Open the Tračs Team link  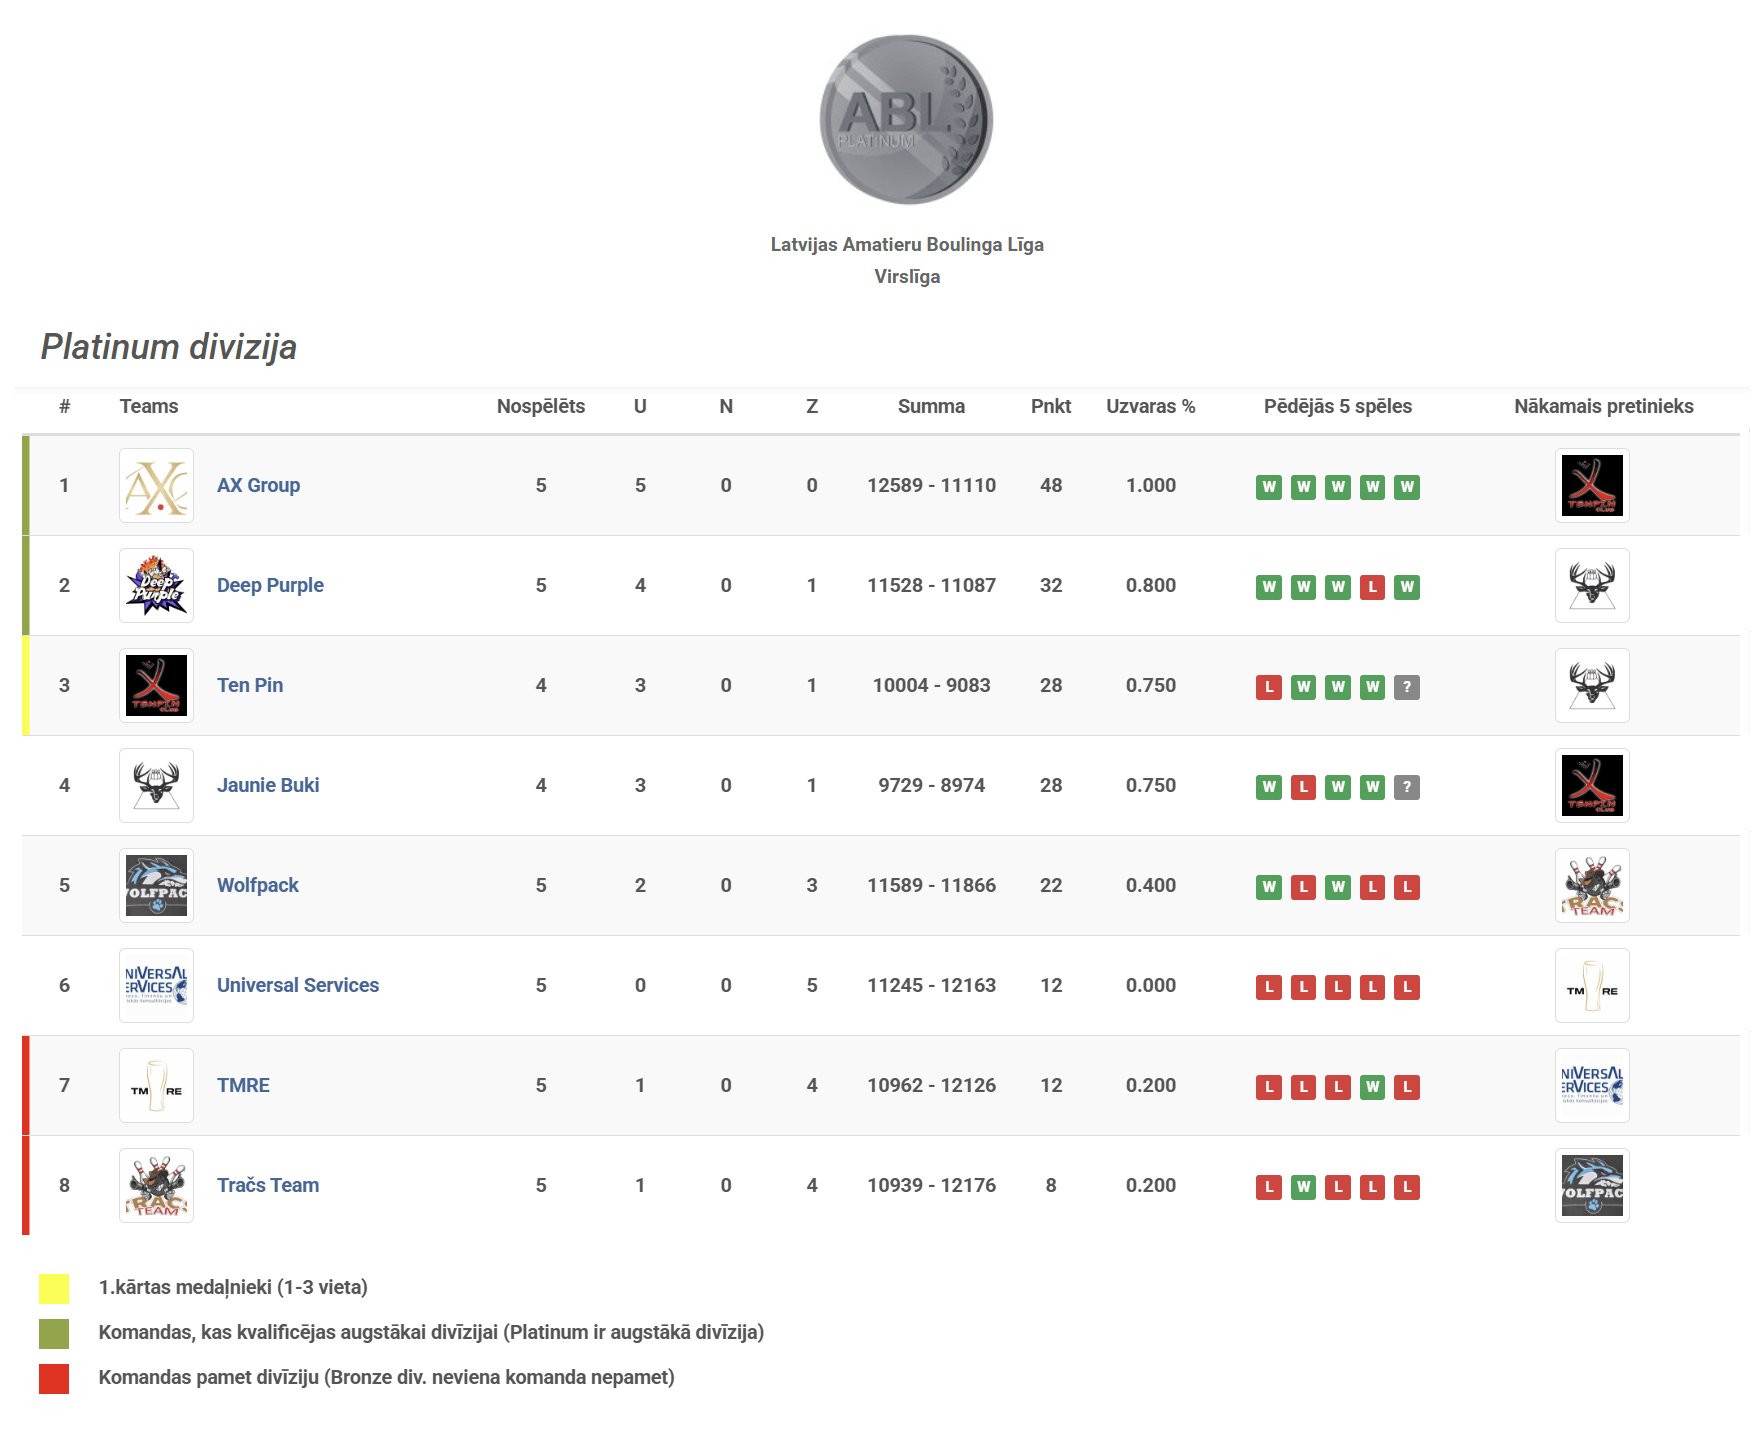pyautogui.click(x=268, y=1185)
